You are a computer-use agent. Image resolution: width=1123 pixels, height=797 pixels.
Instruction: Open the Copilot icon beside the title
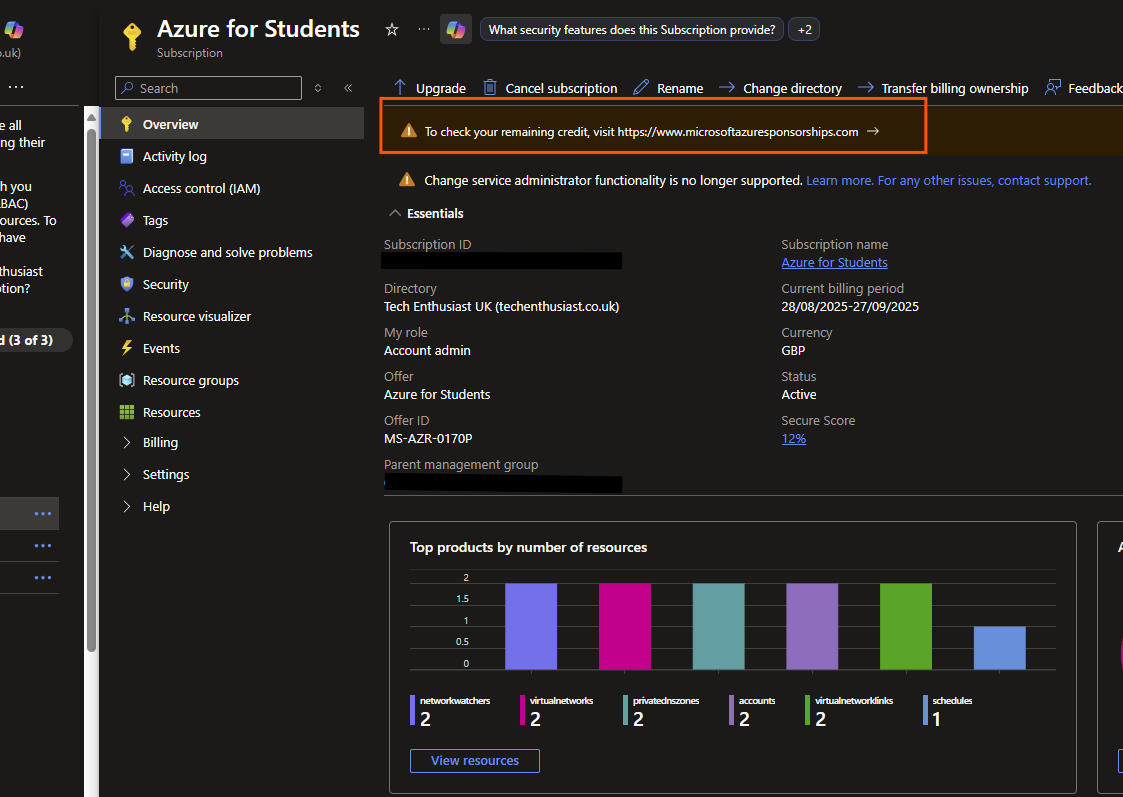point(456,29)
